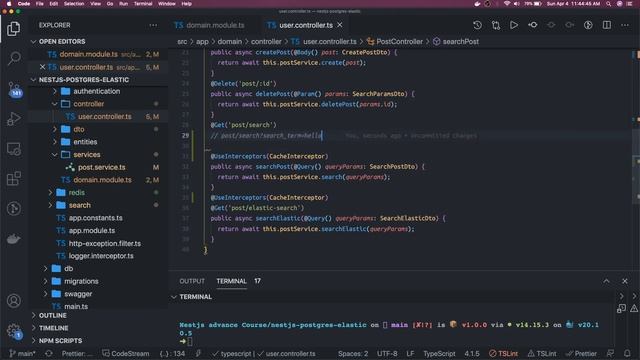
Task: Click the main branch indicator in status bar
Action: click(22, 353)
